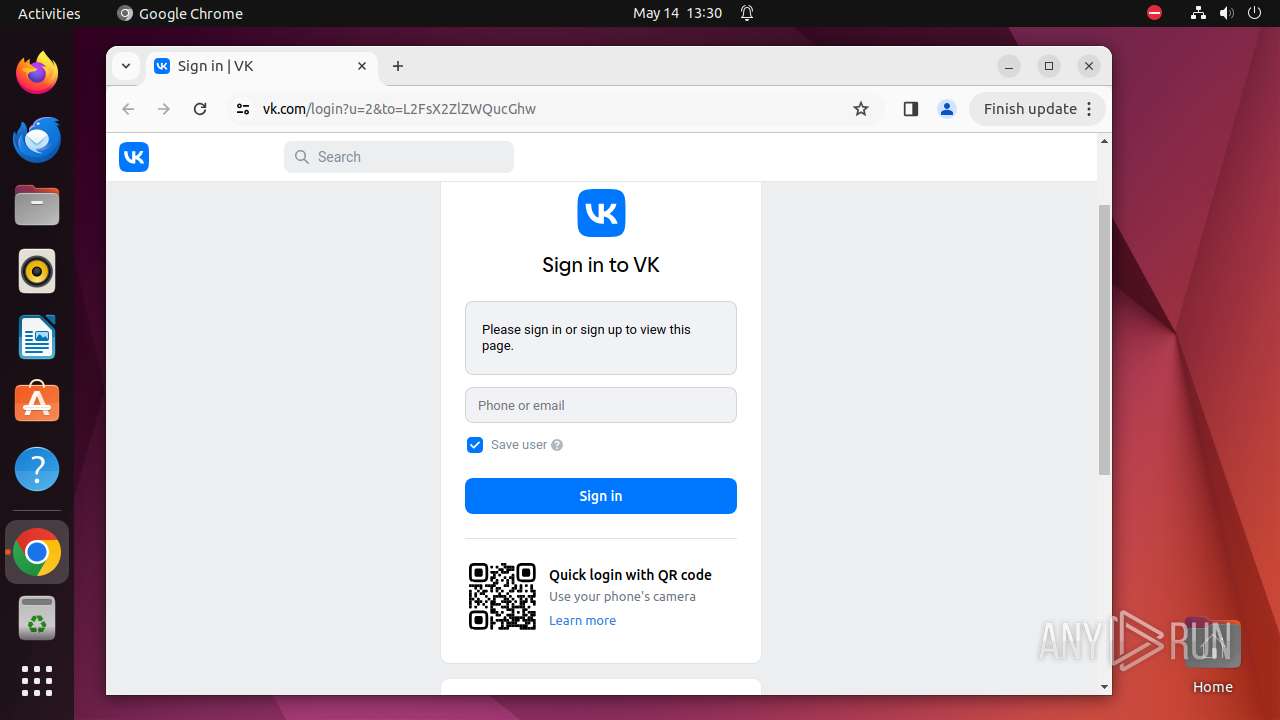This screenshot has width=1280, height=720.
Task: Click the scrollbar down arrow
Action: point(1104,687)
